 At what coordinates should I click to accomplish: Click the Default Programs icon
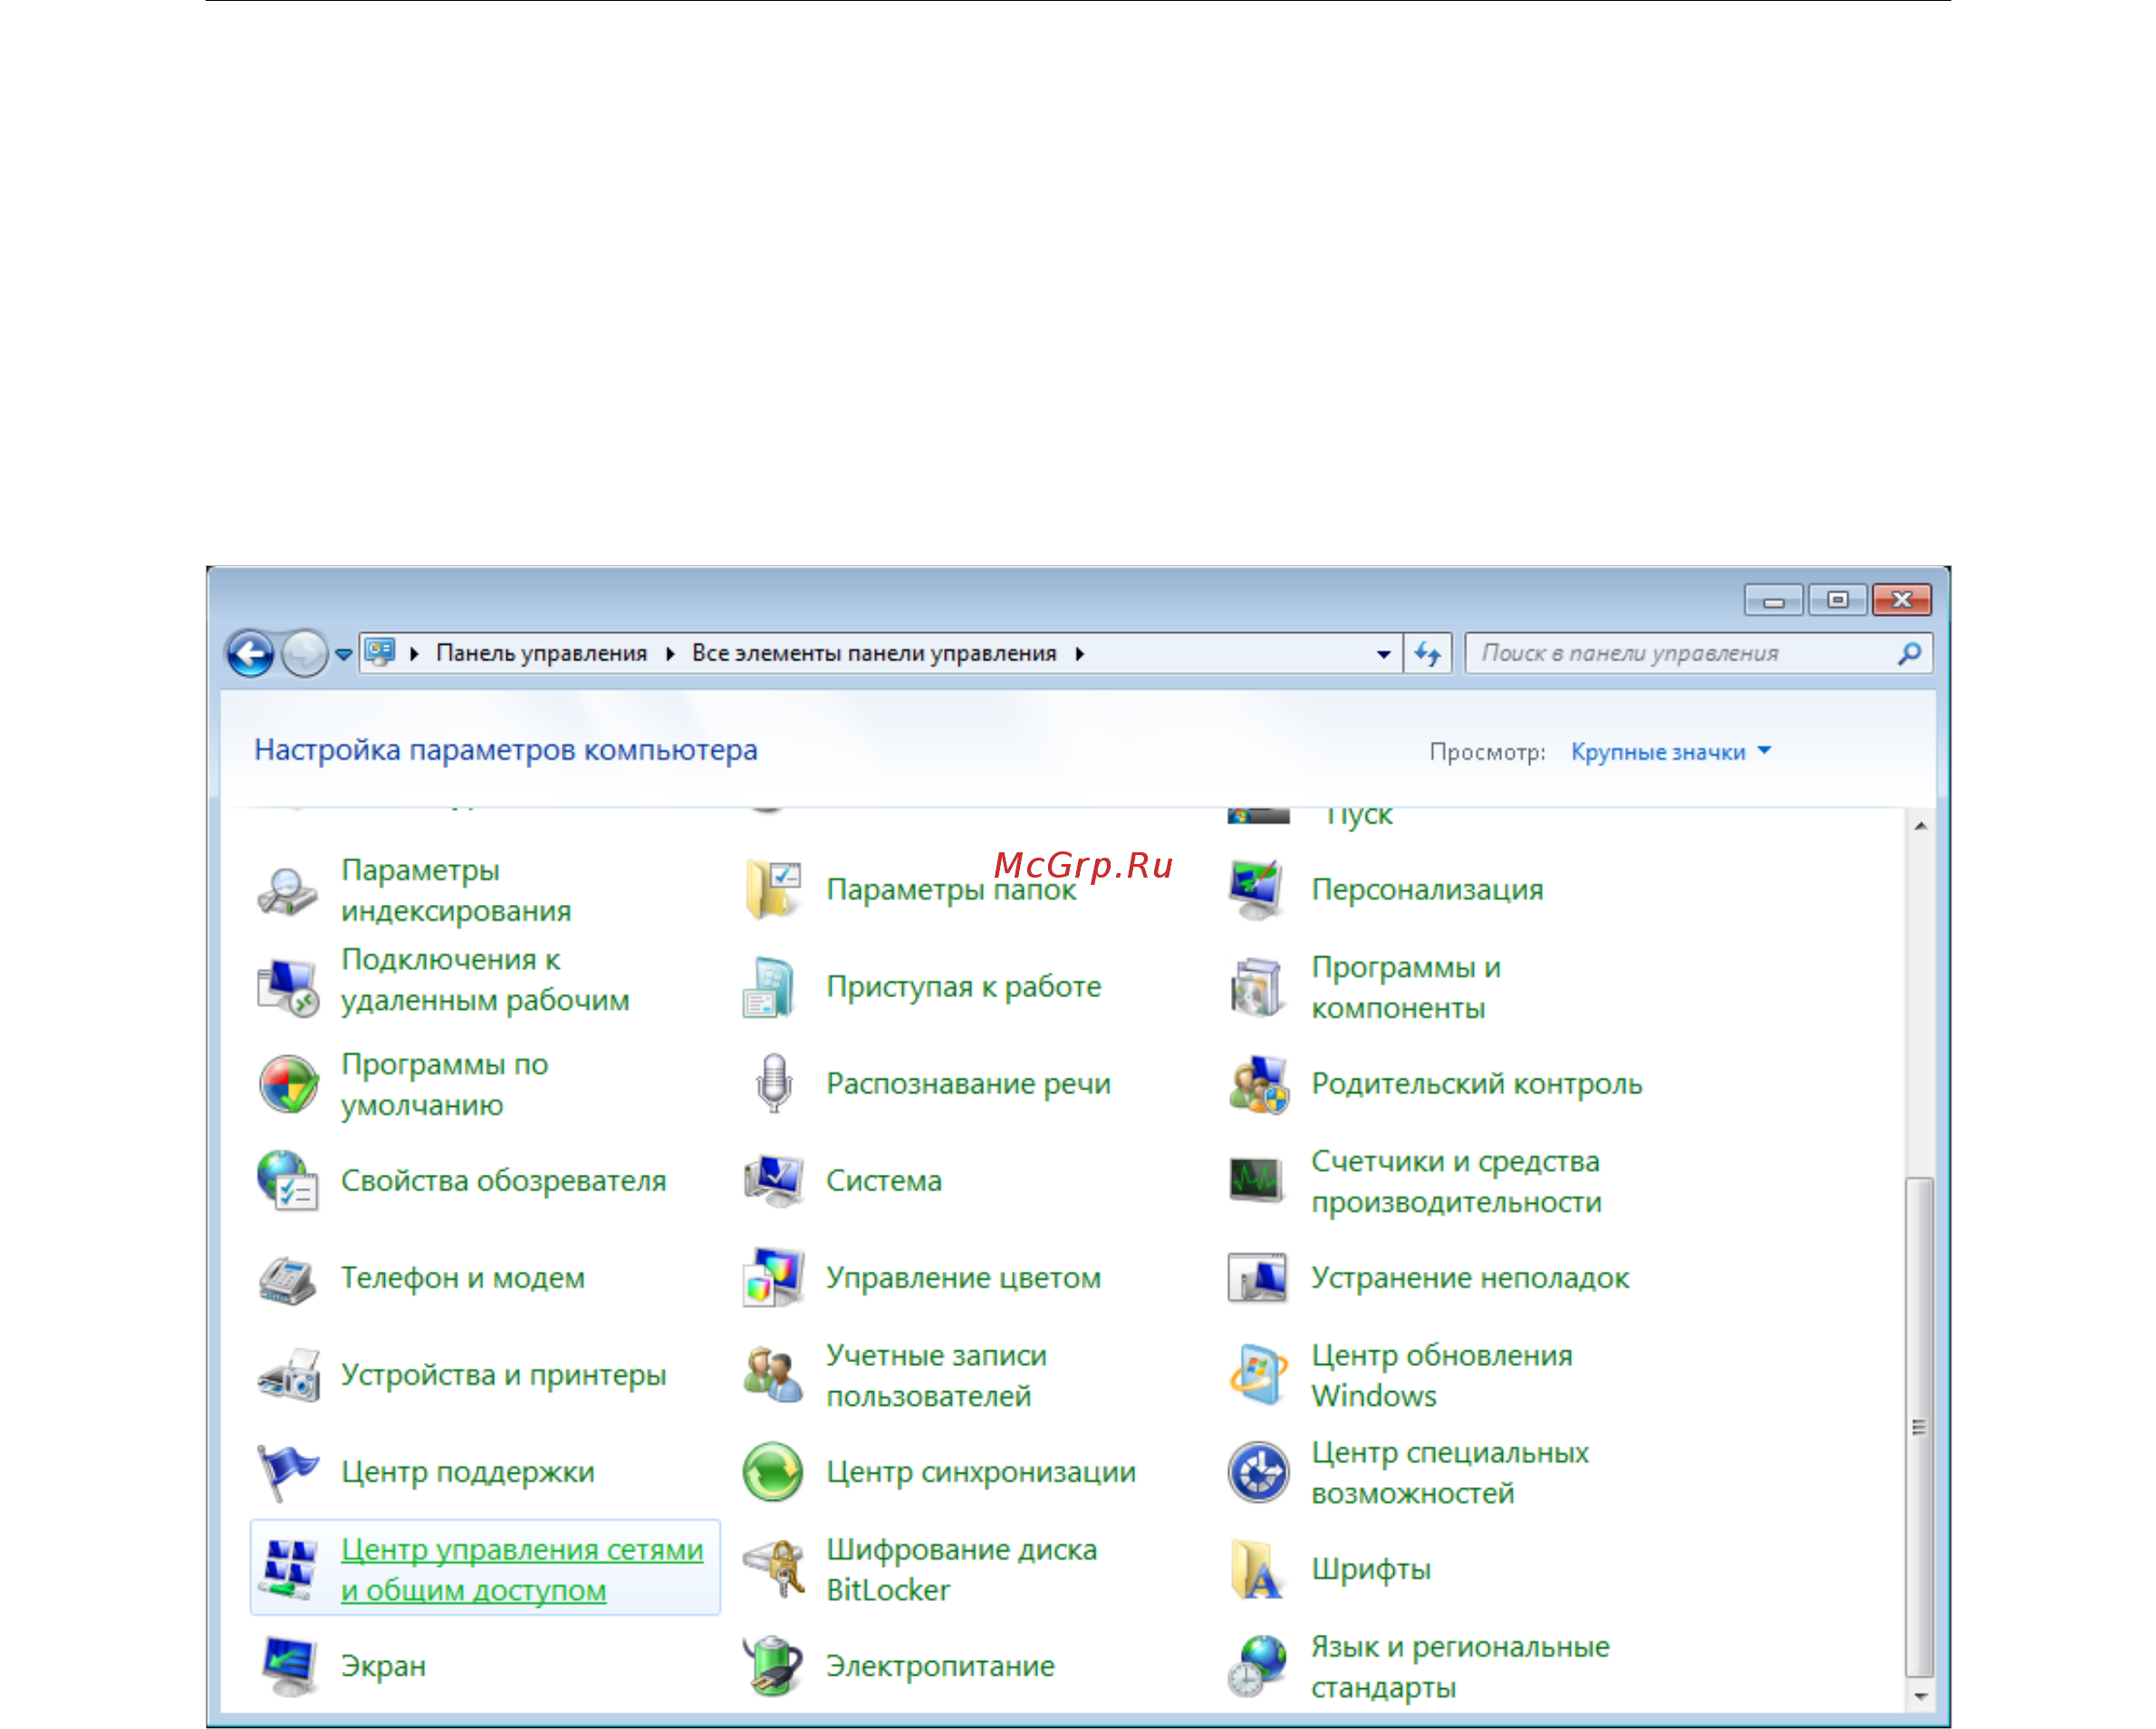[288, 1083]
